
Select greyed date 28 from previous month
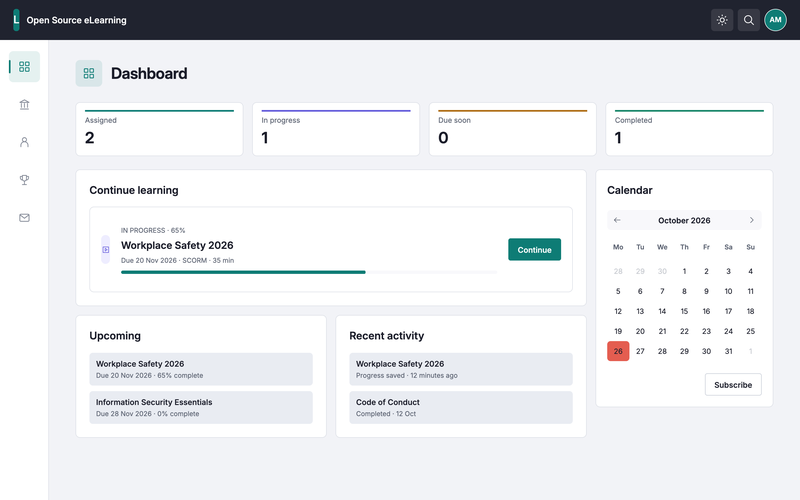[x=618, y=271]
